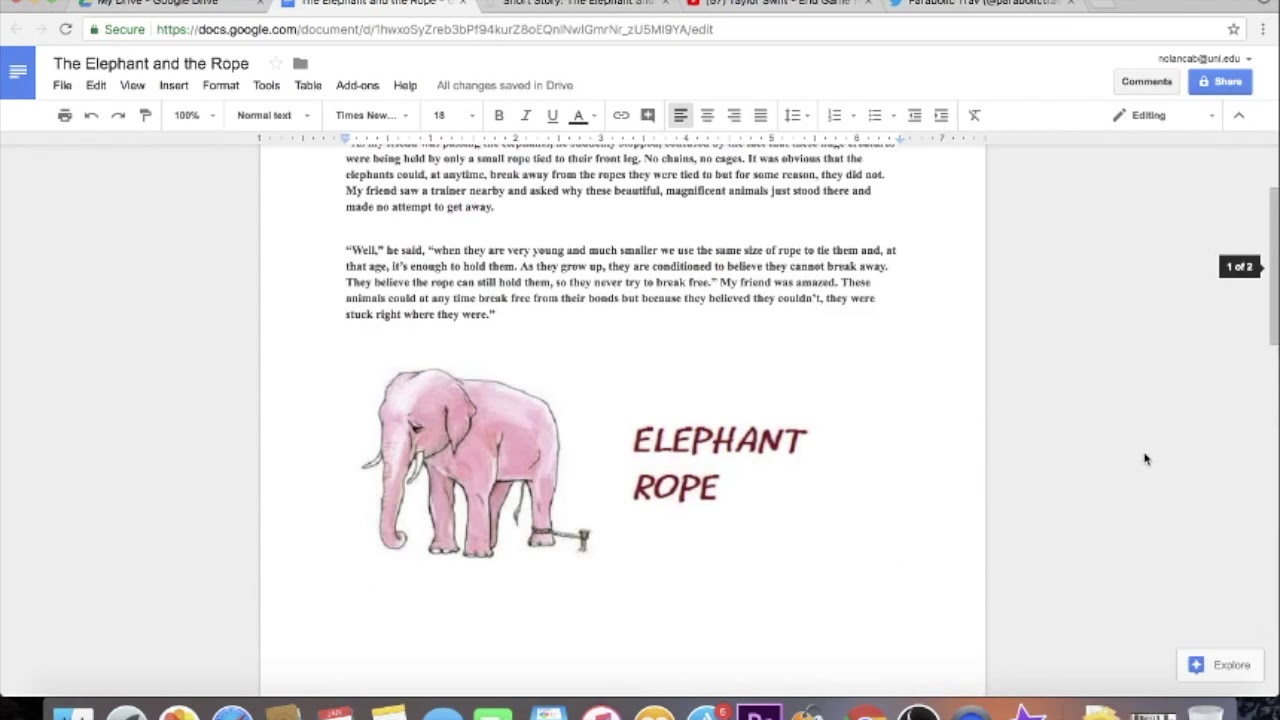Select Right align

click(x=734, y=115)
